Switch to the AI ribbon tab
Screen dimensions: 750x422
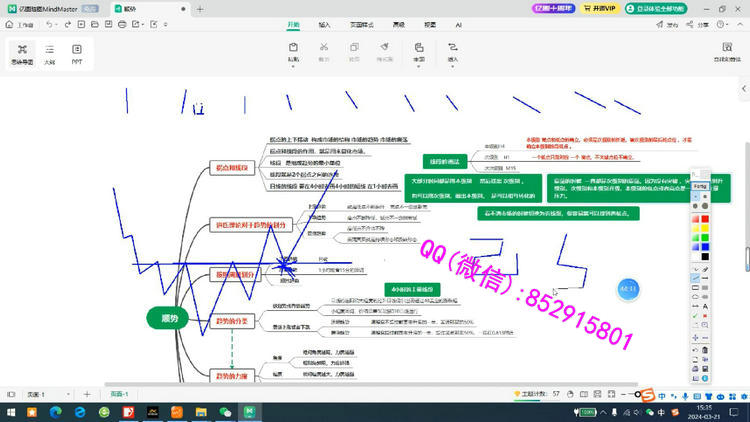pyautogui.click(x=458, y=25)
